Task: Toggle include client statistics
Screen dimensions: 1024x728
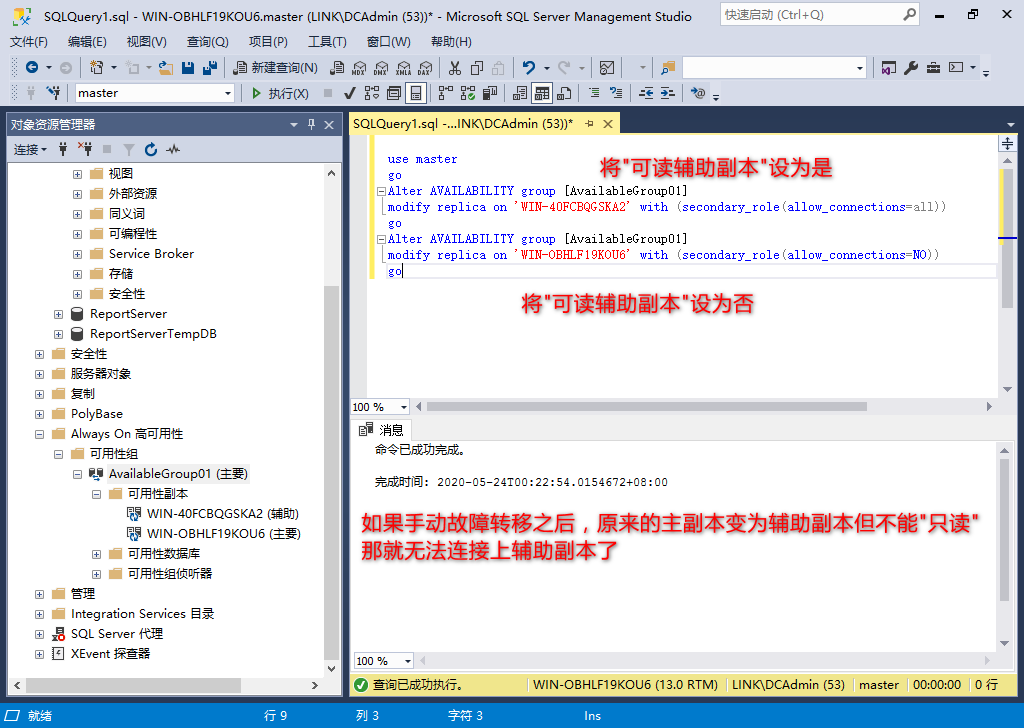Action: pyautogui.click(x=490, y=93)
